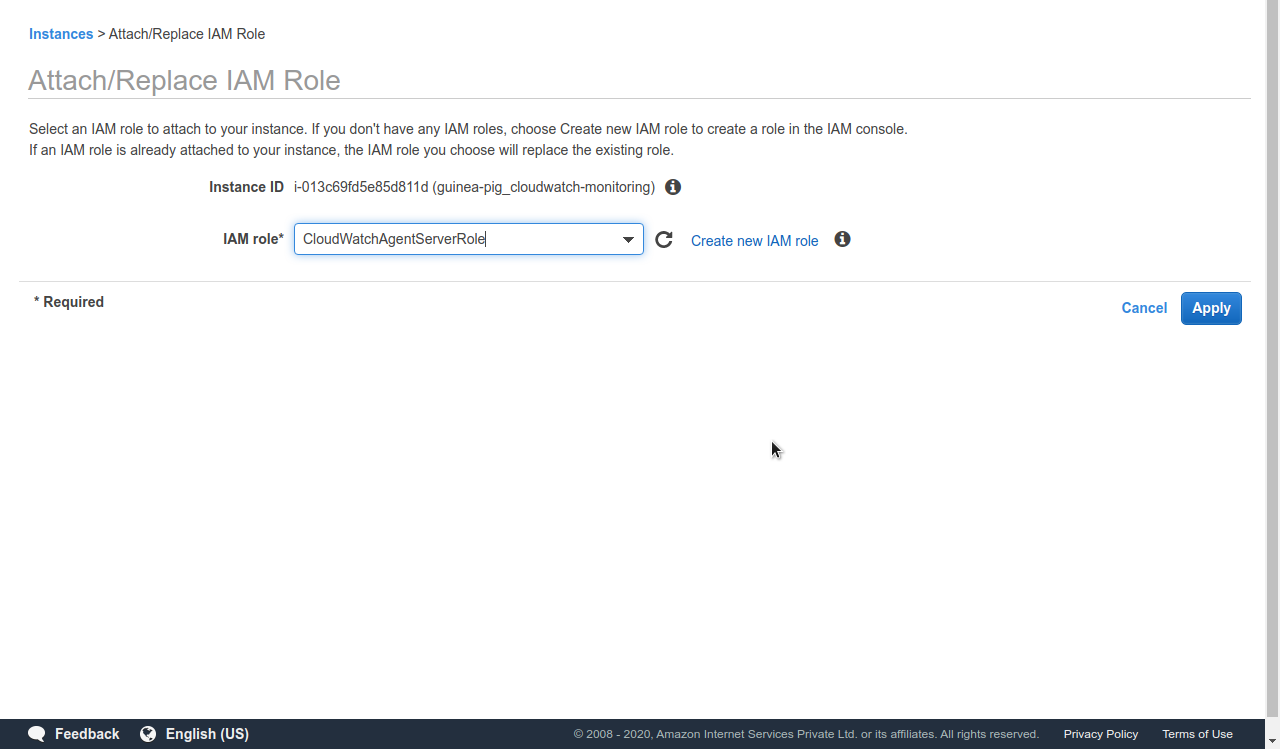Open the IAM role dropdown arrow
1280x749 pixels.
click(x=629, y=239)
